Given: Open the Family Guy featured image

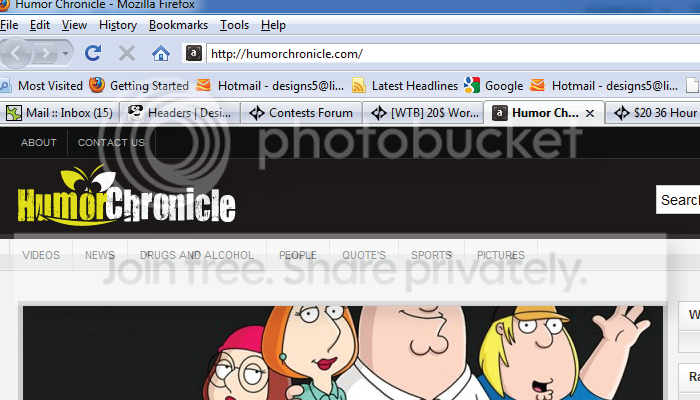Looking at the screenshot, I should 343,353.
